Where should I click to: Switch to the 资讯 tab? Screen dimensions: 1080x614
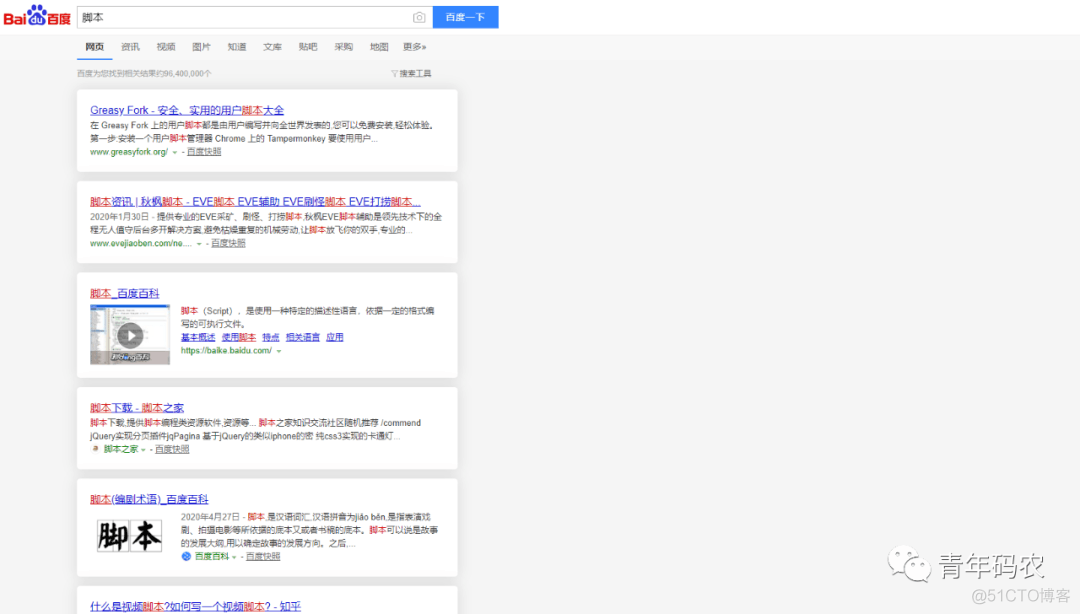[x=130, y=47]
